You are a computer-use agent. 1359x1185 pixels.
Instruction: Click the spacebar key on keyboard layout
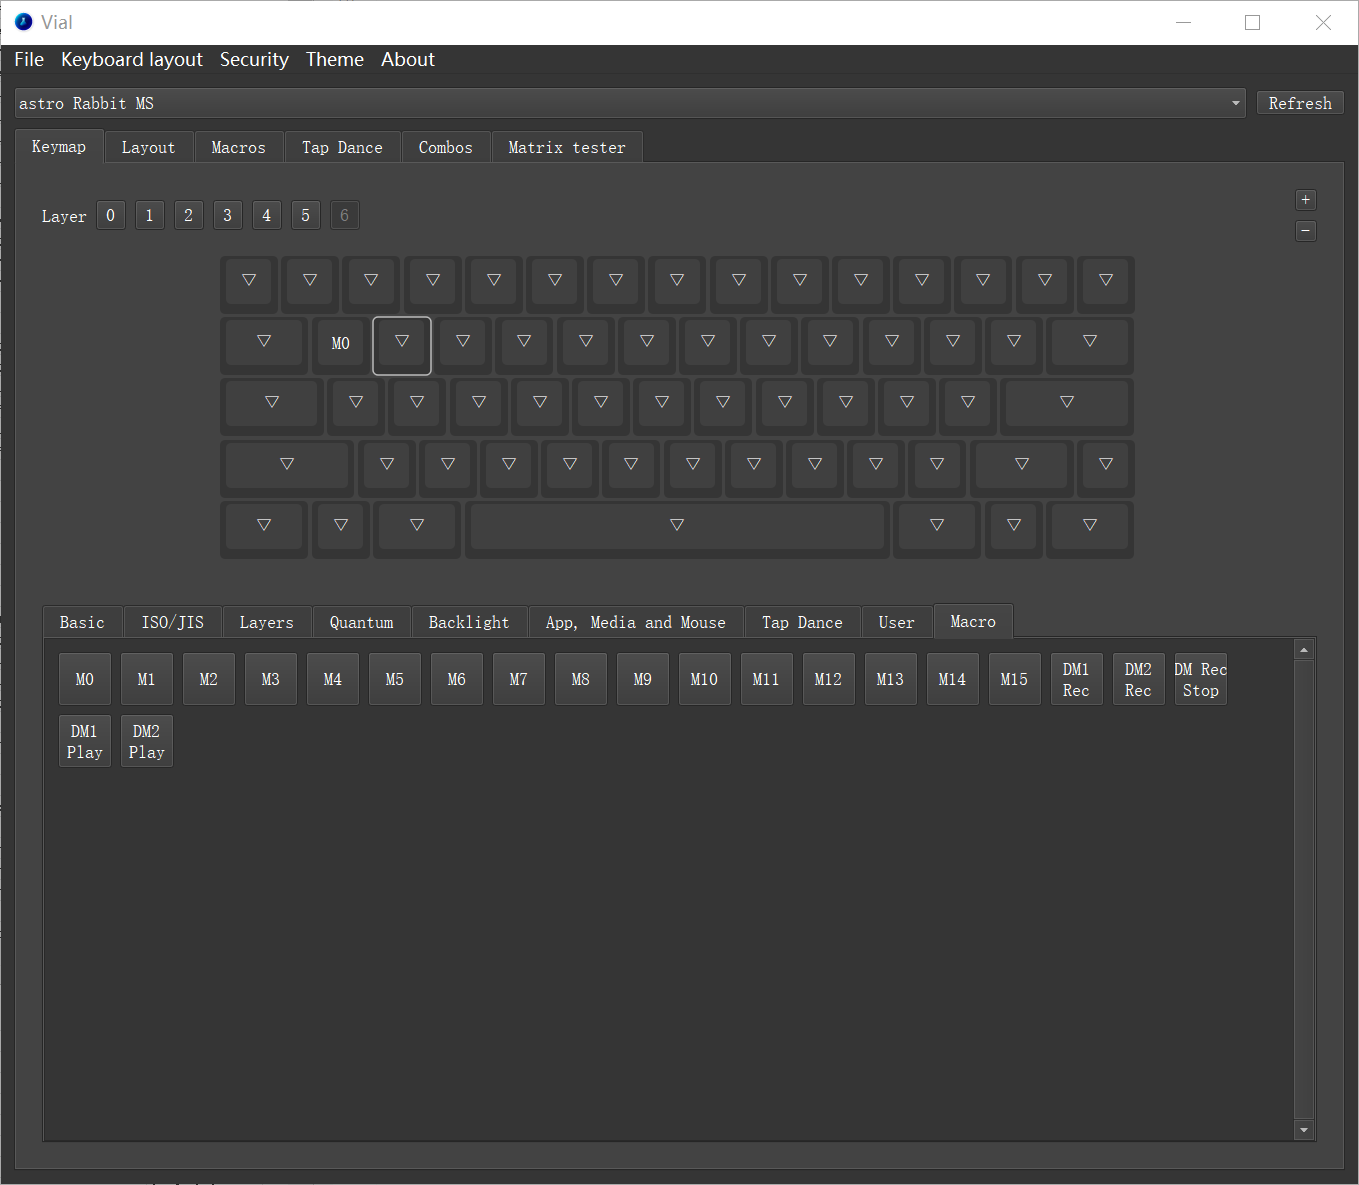point(677,528)
